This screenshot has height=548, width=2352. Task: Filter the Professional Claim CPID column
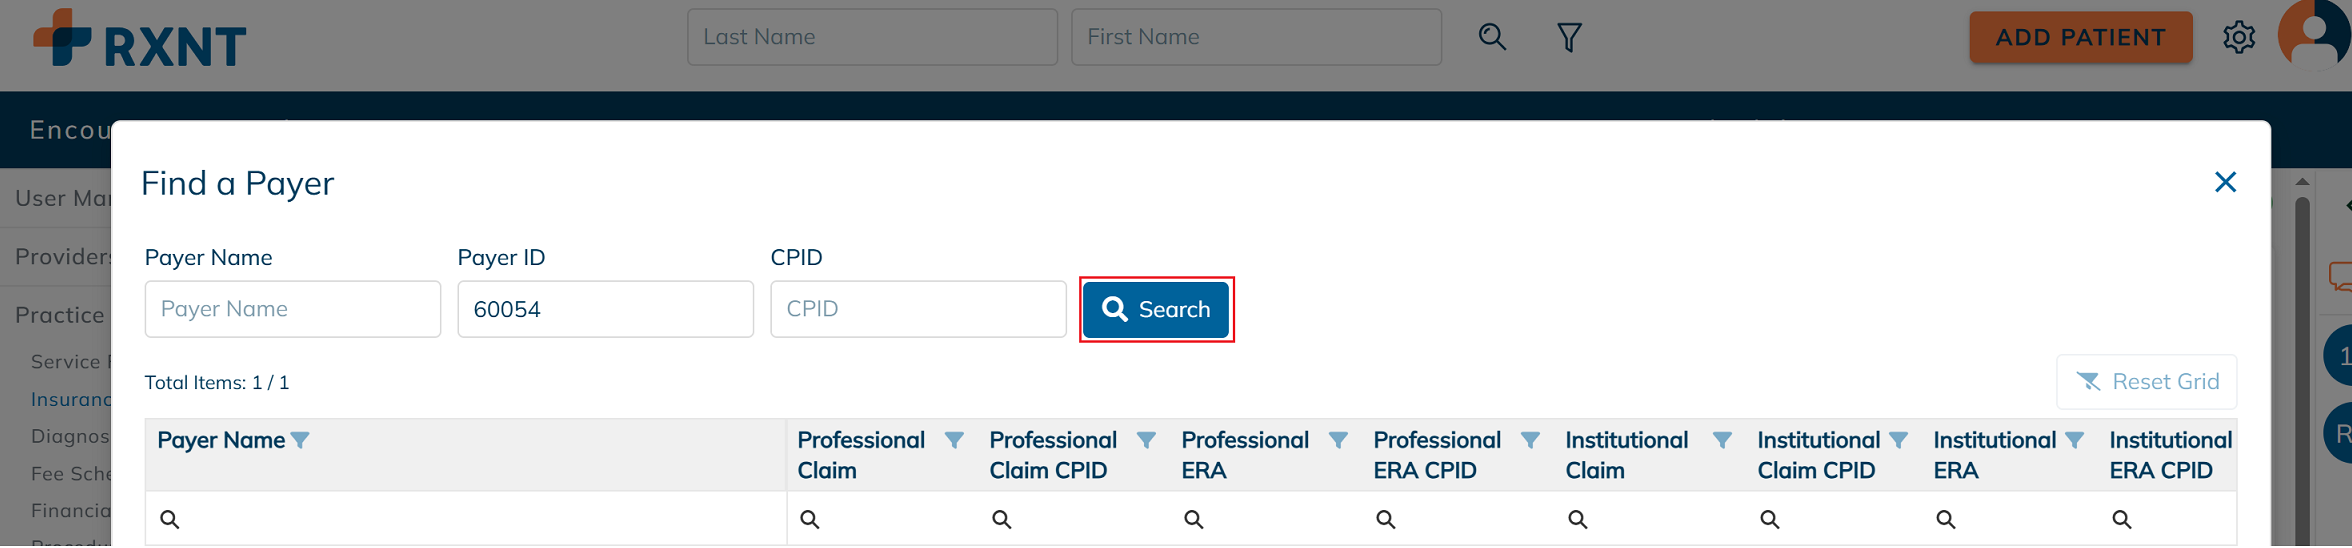point(1146,440)
